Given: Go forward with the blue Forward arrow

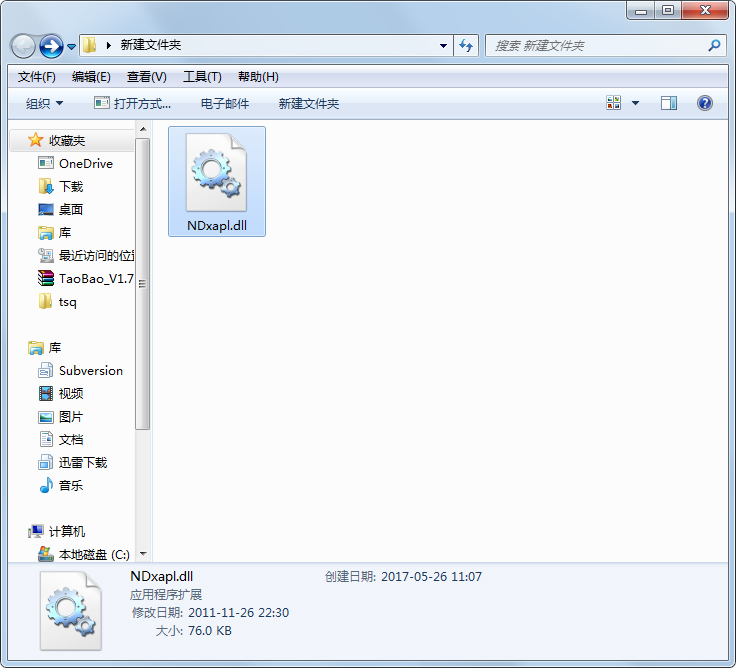Looking at the screenshot, I should pos(51,46).
